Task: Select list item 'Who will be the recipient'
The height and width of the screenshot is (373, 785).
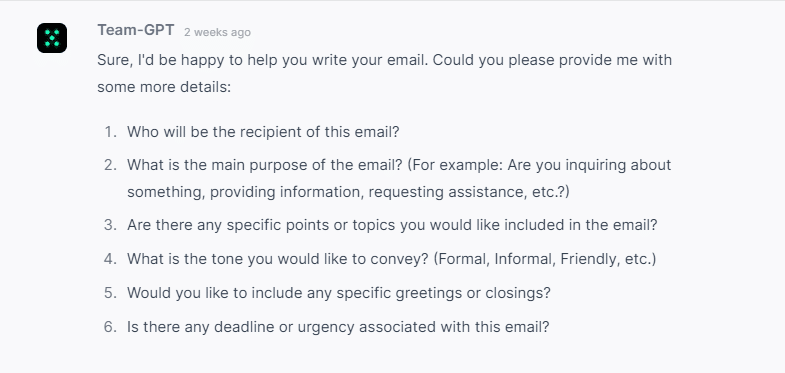Action: coord(263,132)
